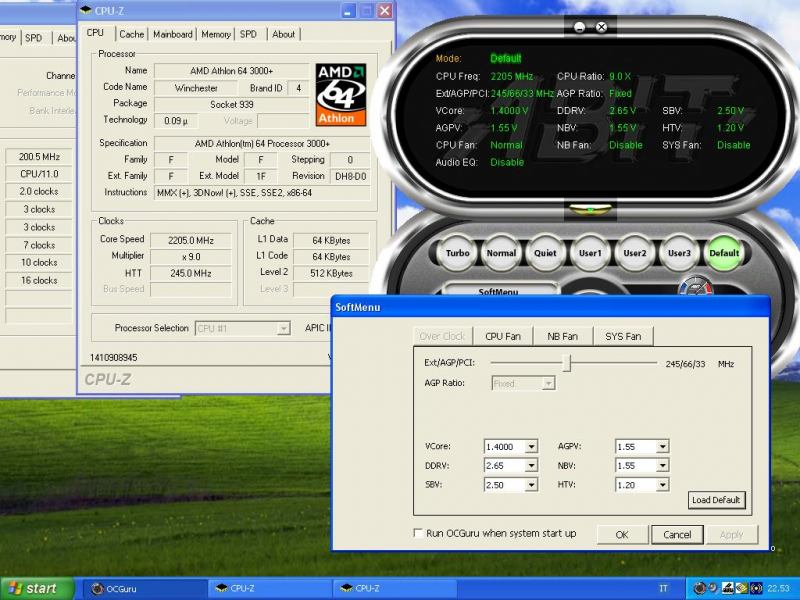Click Cancel in the SoftMenu dialog

pos(677,535)
